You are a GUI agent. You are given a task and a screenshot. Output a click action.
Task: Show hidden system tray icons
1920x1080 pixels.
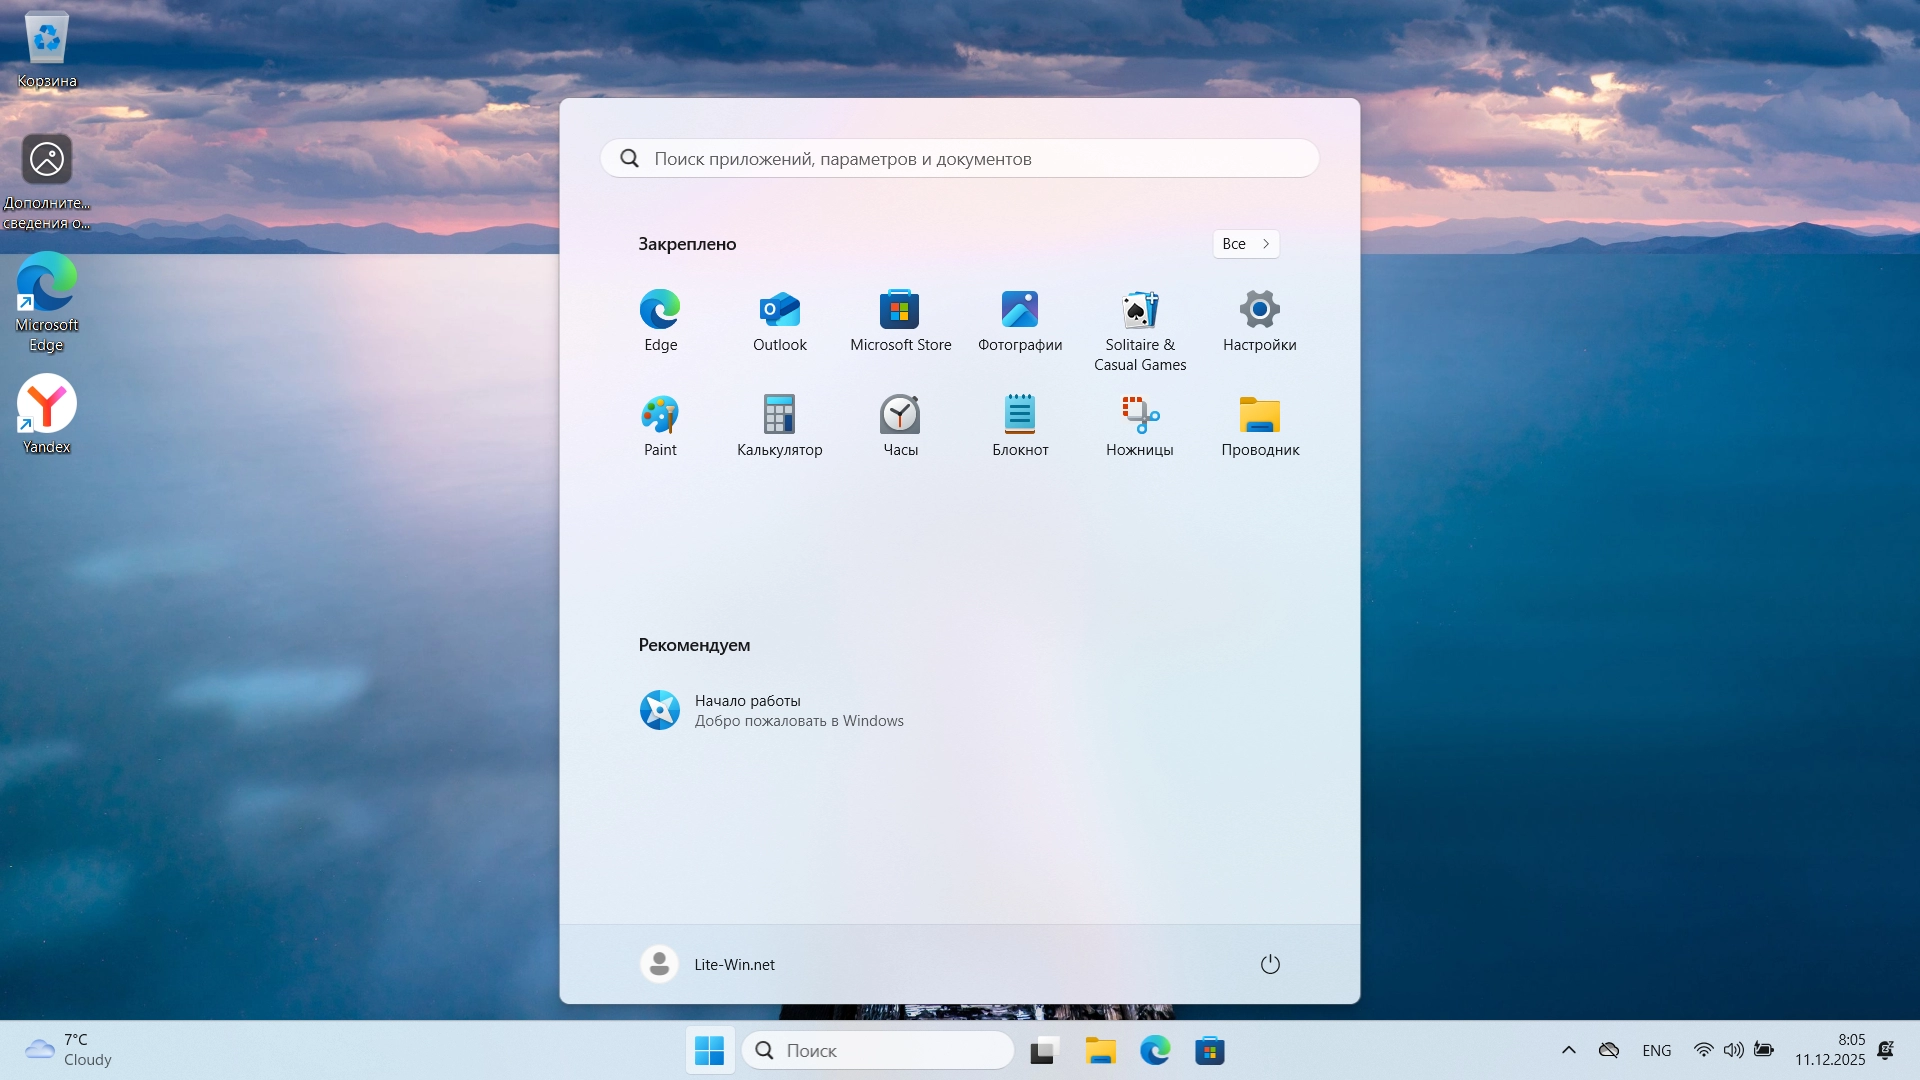tap(1568, 1050)
